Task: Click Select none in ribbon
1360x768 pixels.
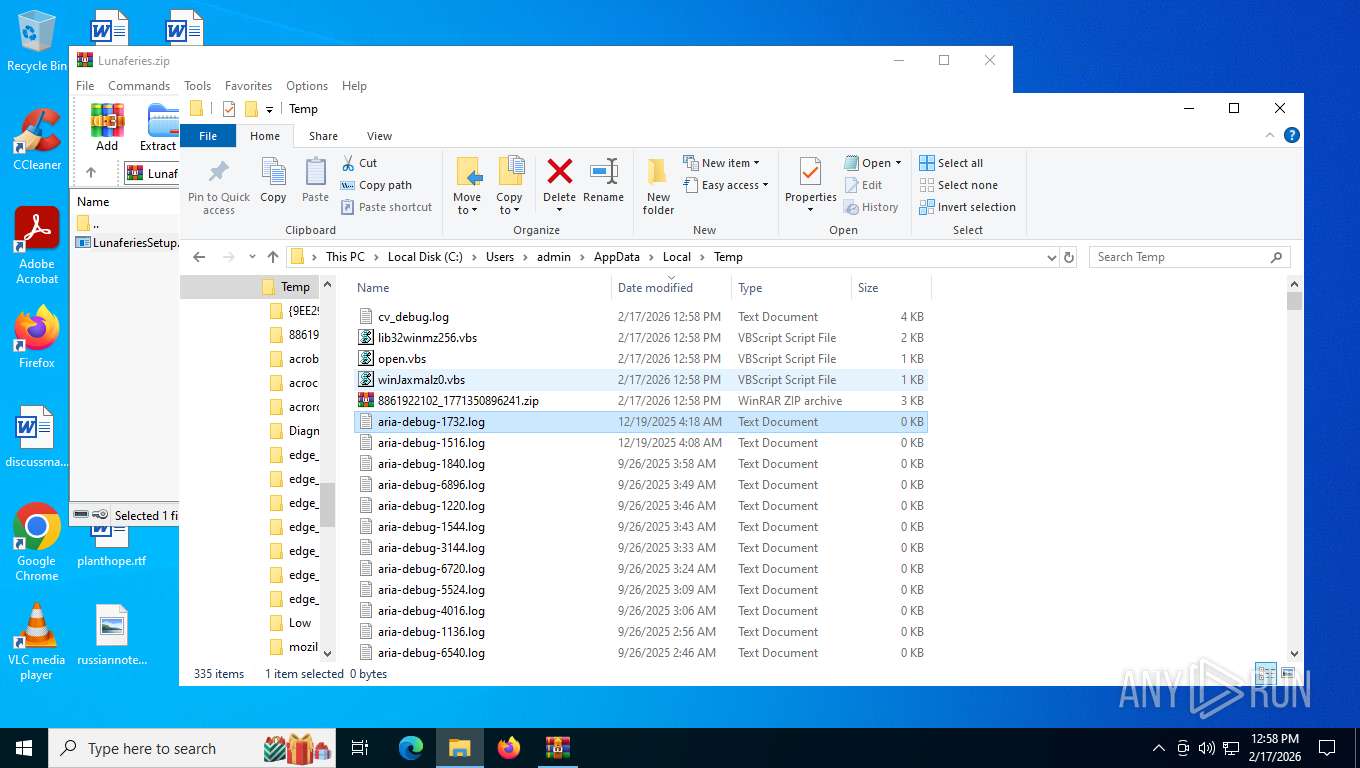Action: (958, 185)
